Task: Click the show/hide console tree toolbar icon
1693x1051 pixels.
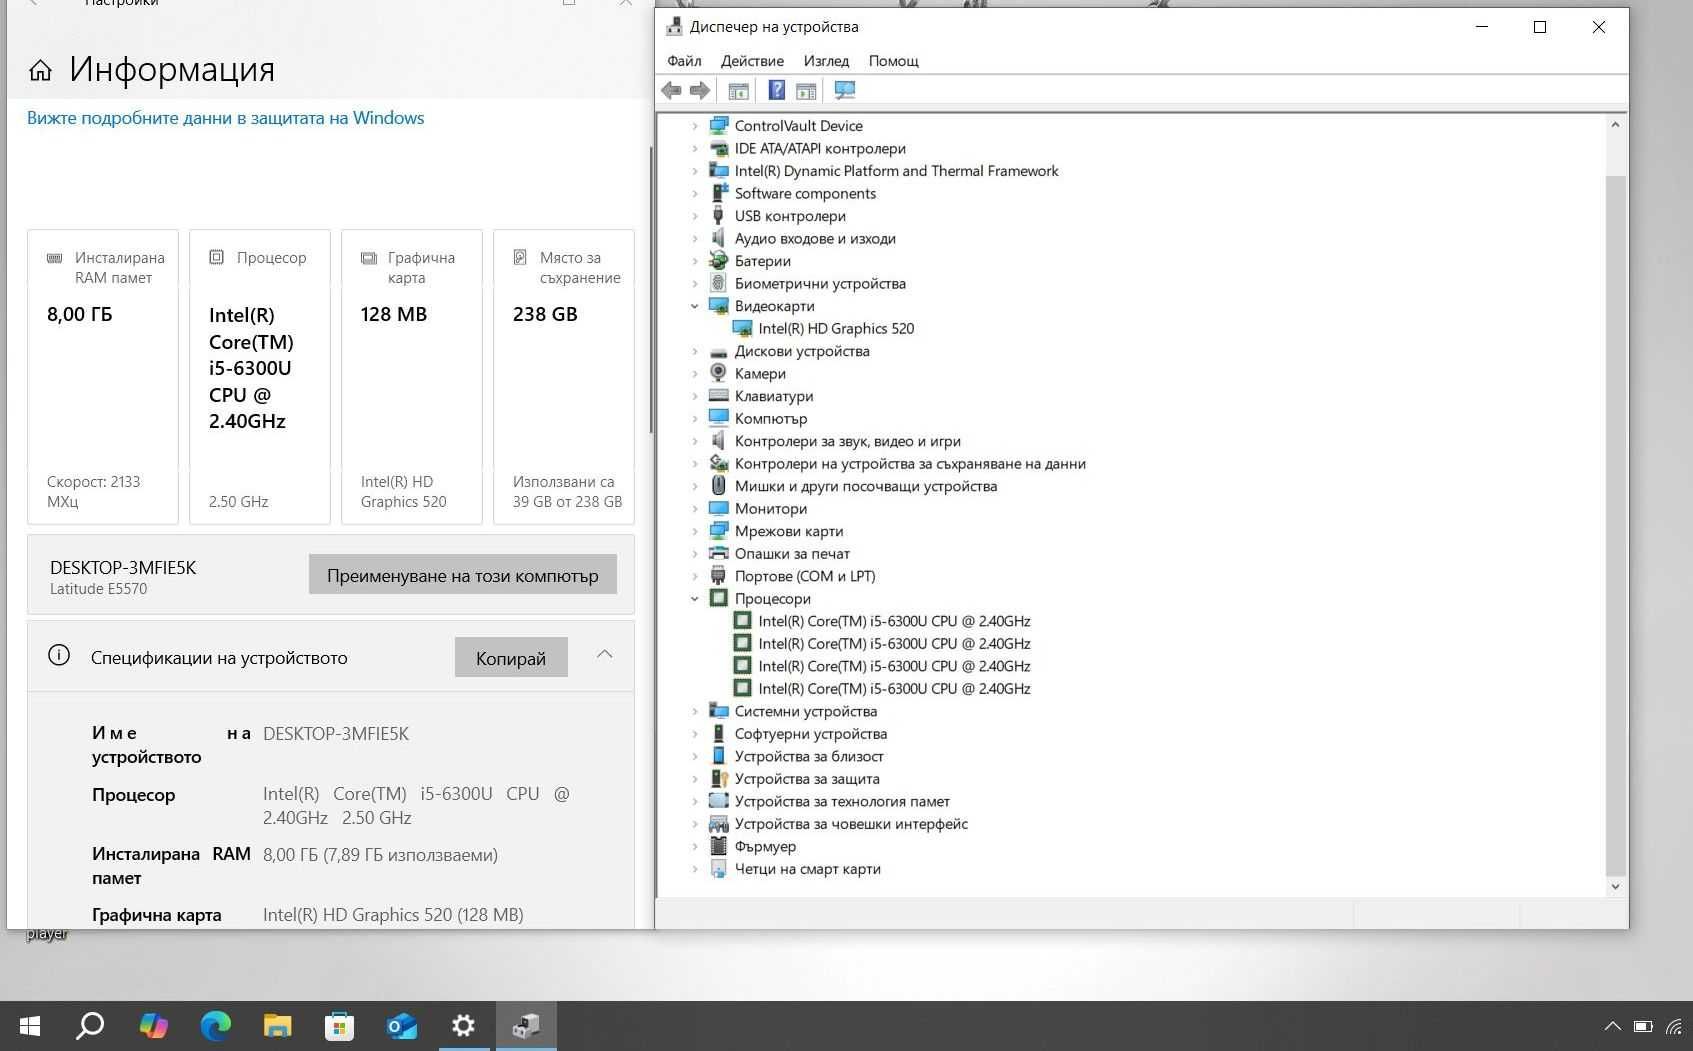Action: click(738, 91)
